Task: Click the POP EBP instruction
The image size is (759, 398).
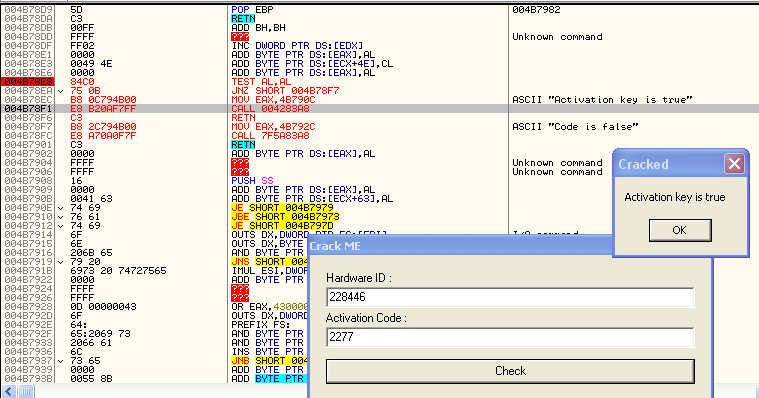Action: 253,10
